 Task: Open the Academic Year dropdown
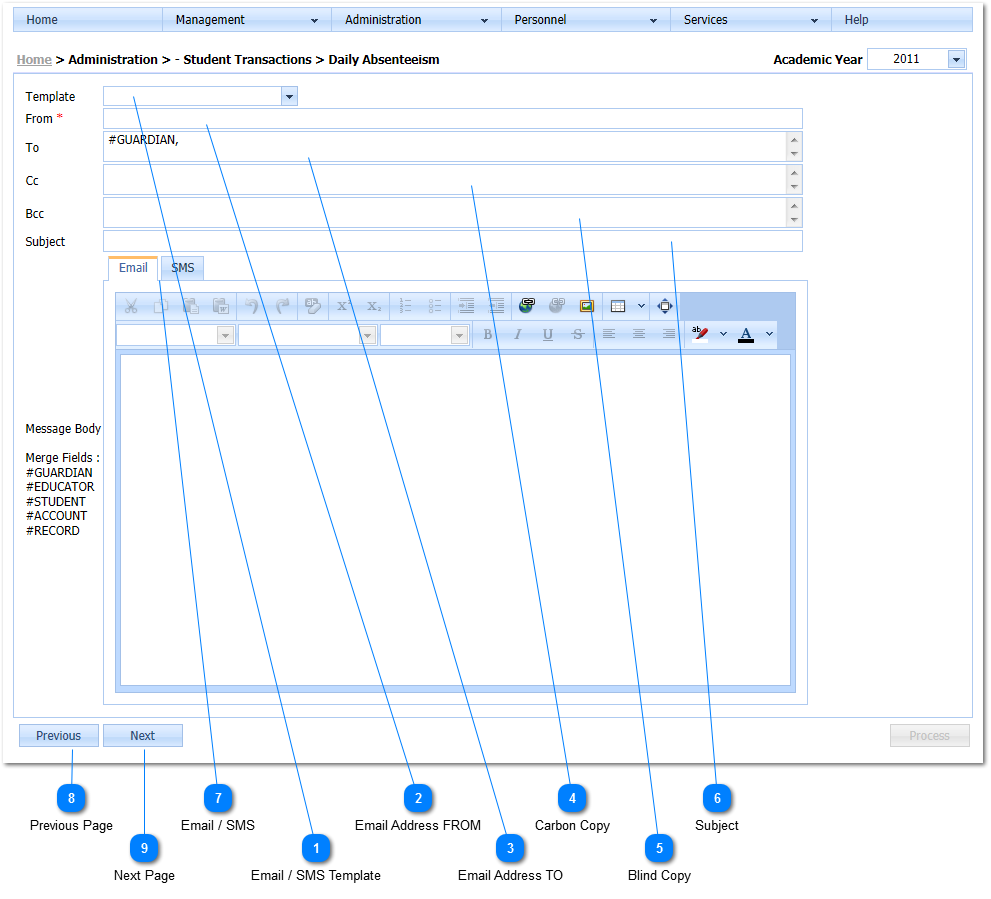[956, 59]
